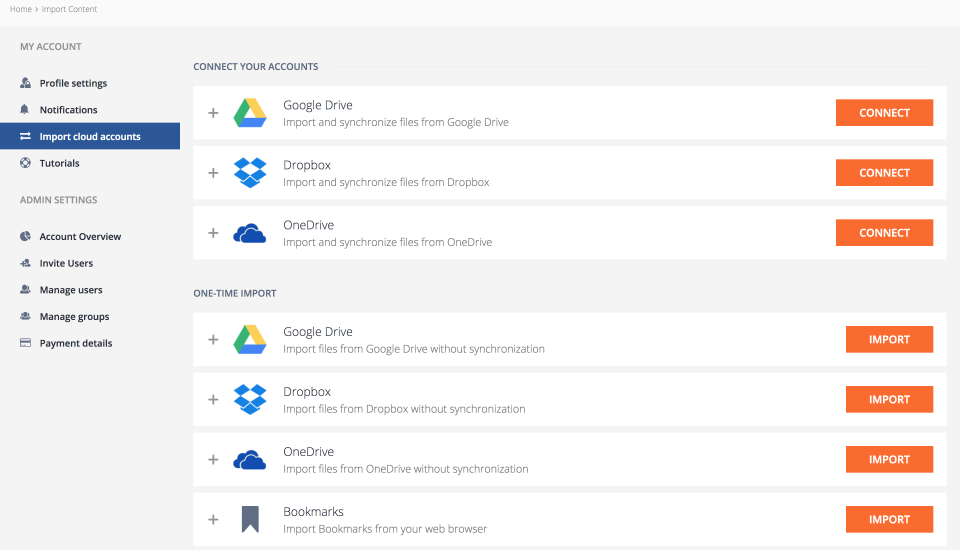
Task: Expand the Google Drive sync row plus sign
Action: [x=213, y=113]
